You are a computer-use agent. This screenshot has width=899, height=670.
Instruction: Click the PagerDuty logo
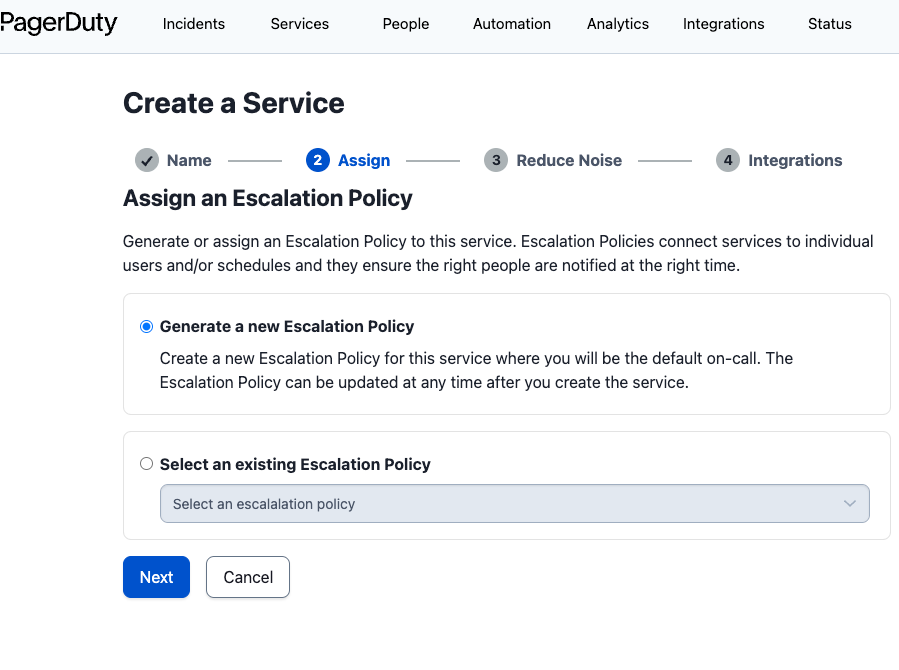[x=58, y=23]
